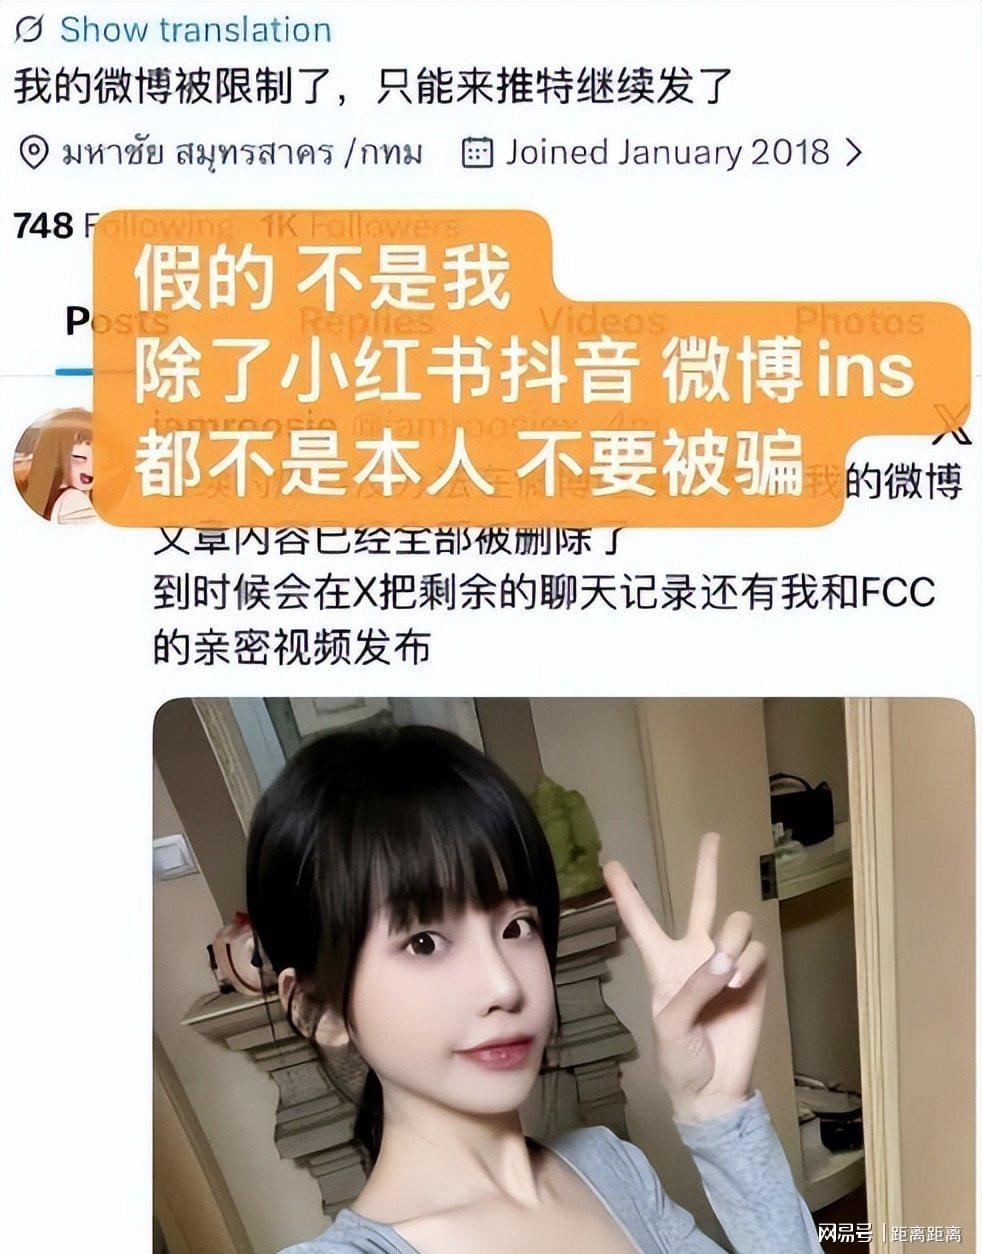Image resolution: width=982 pixels, height=1254 pixels.
Task: Switch to the Replies tab
Action: pyautogui.click(x=366, y=321)
